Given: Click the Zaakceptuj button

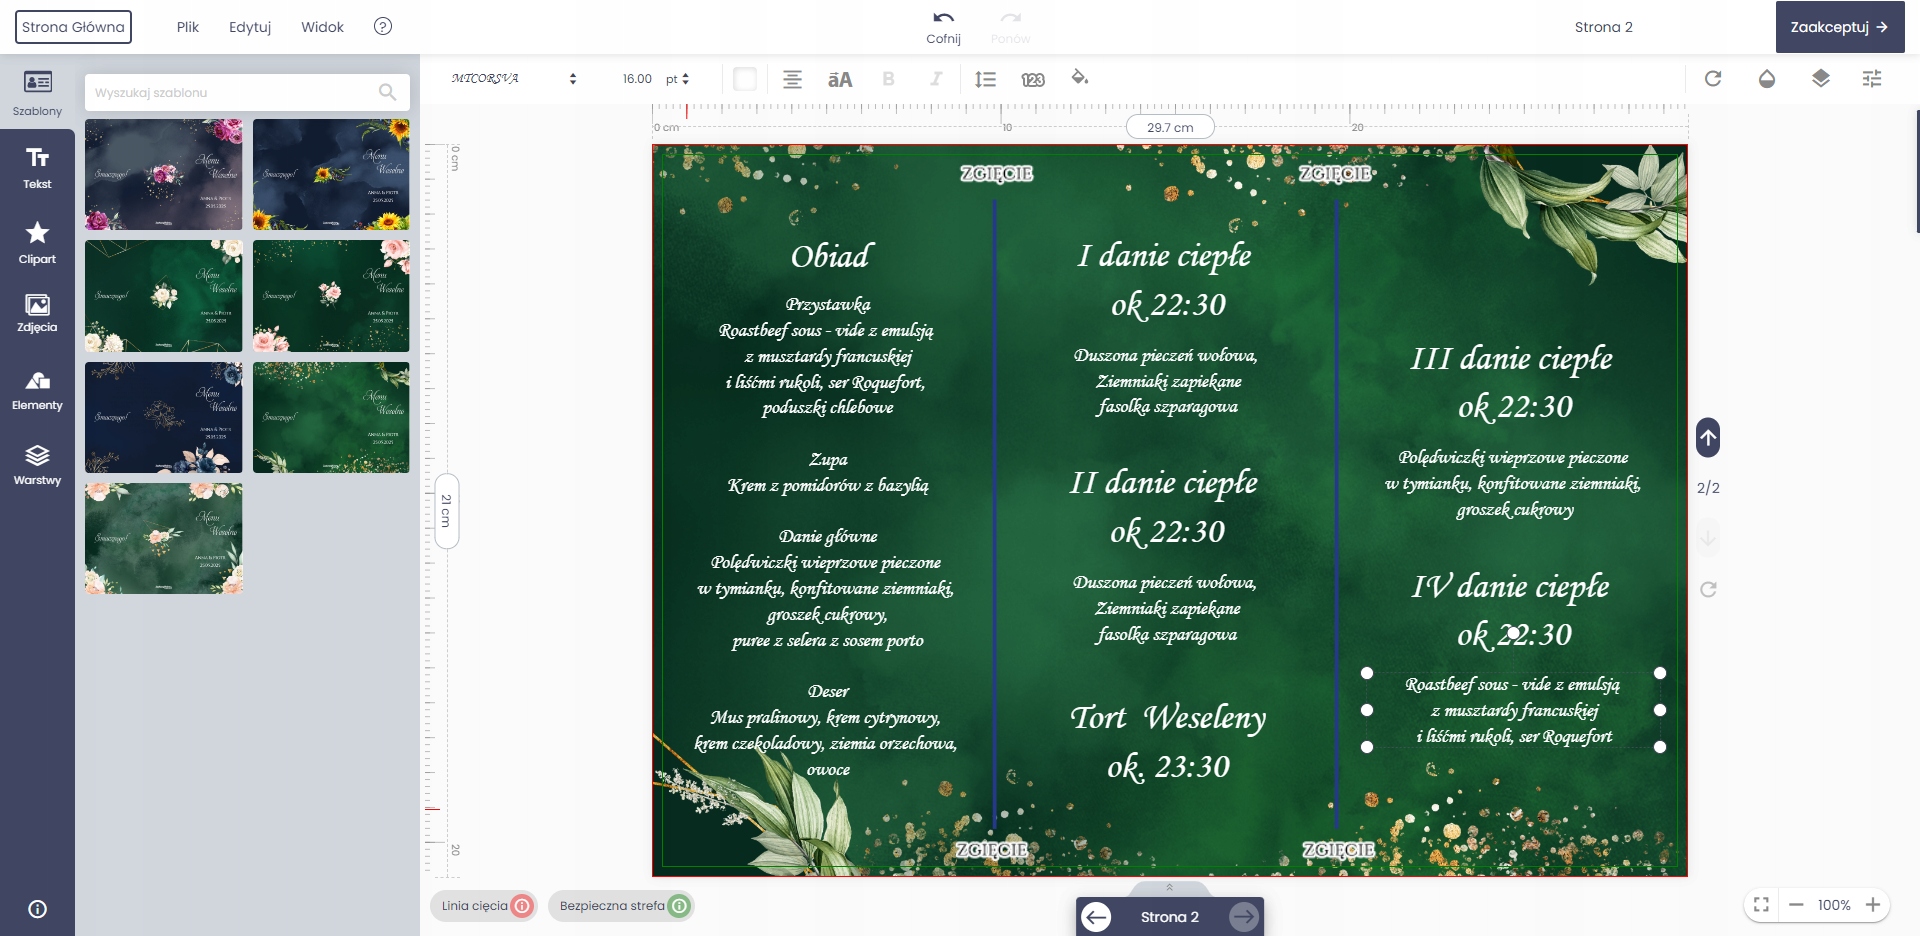Looking at the screenshot, I should pos(1840,27).
